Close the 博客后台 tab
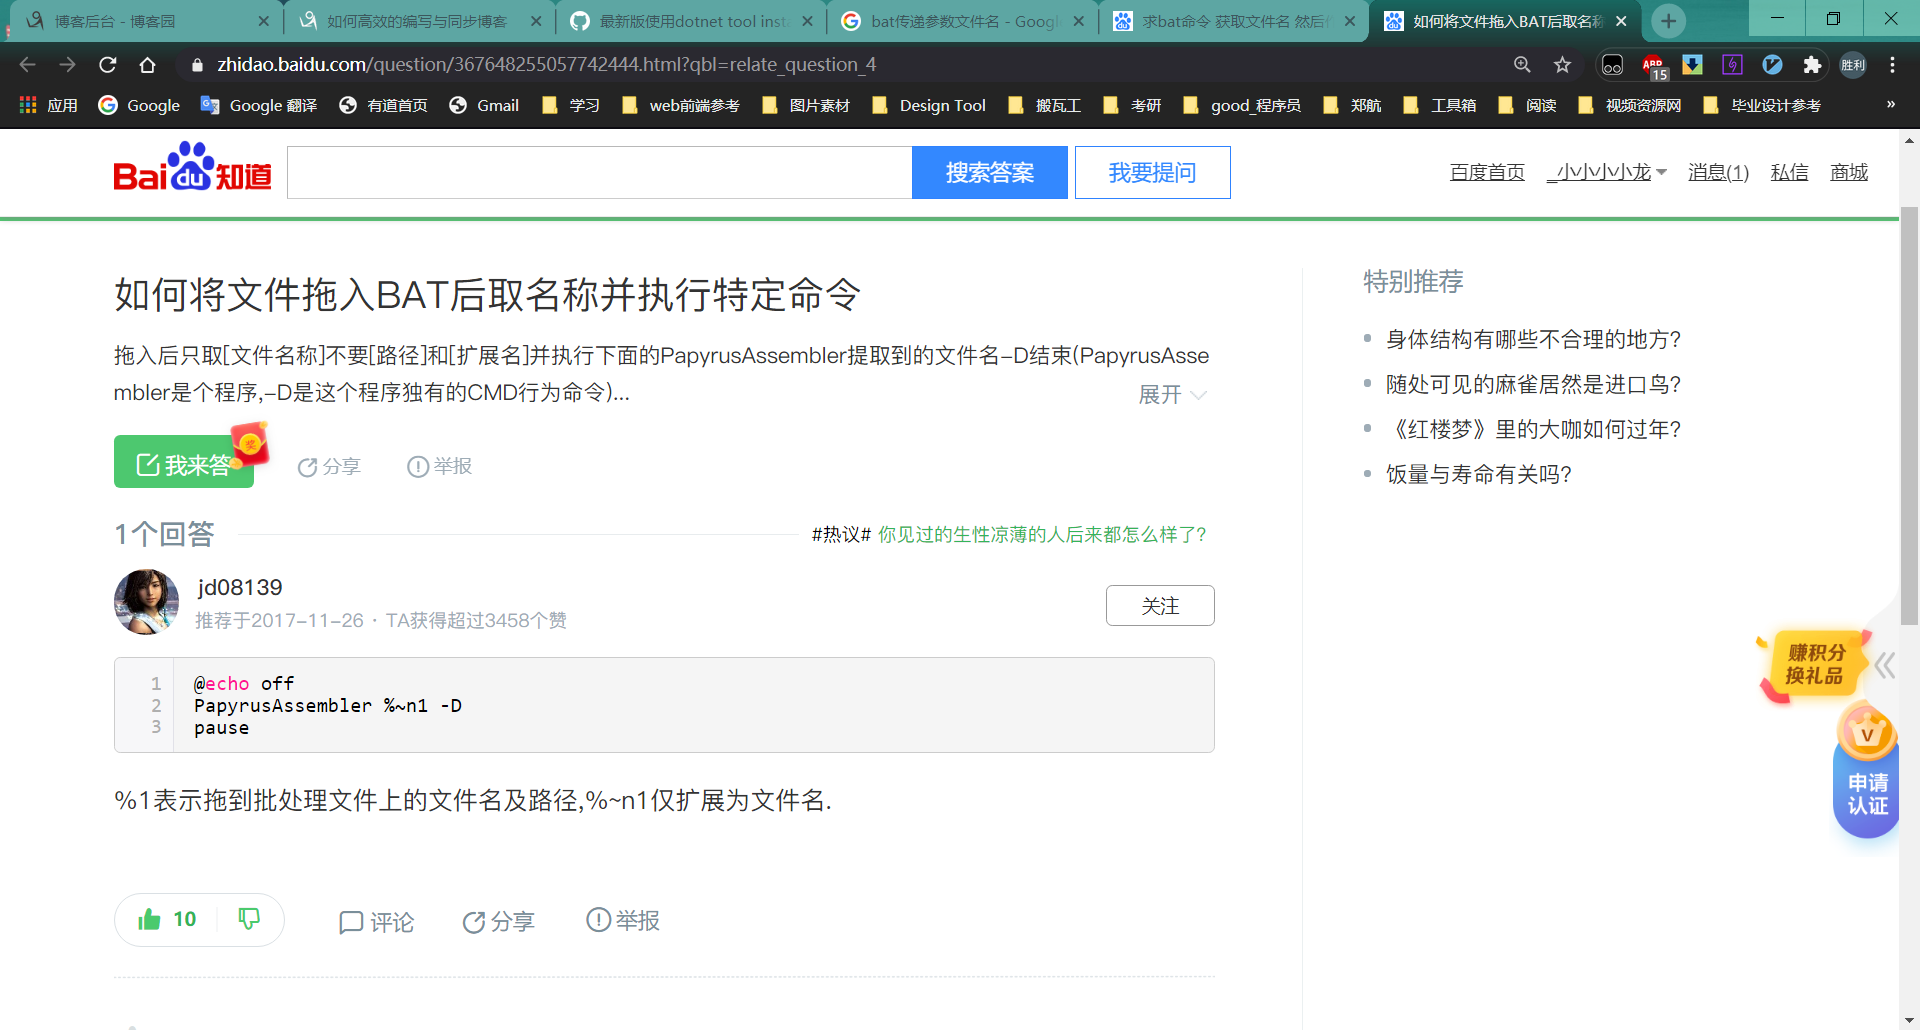 264,21
